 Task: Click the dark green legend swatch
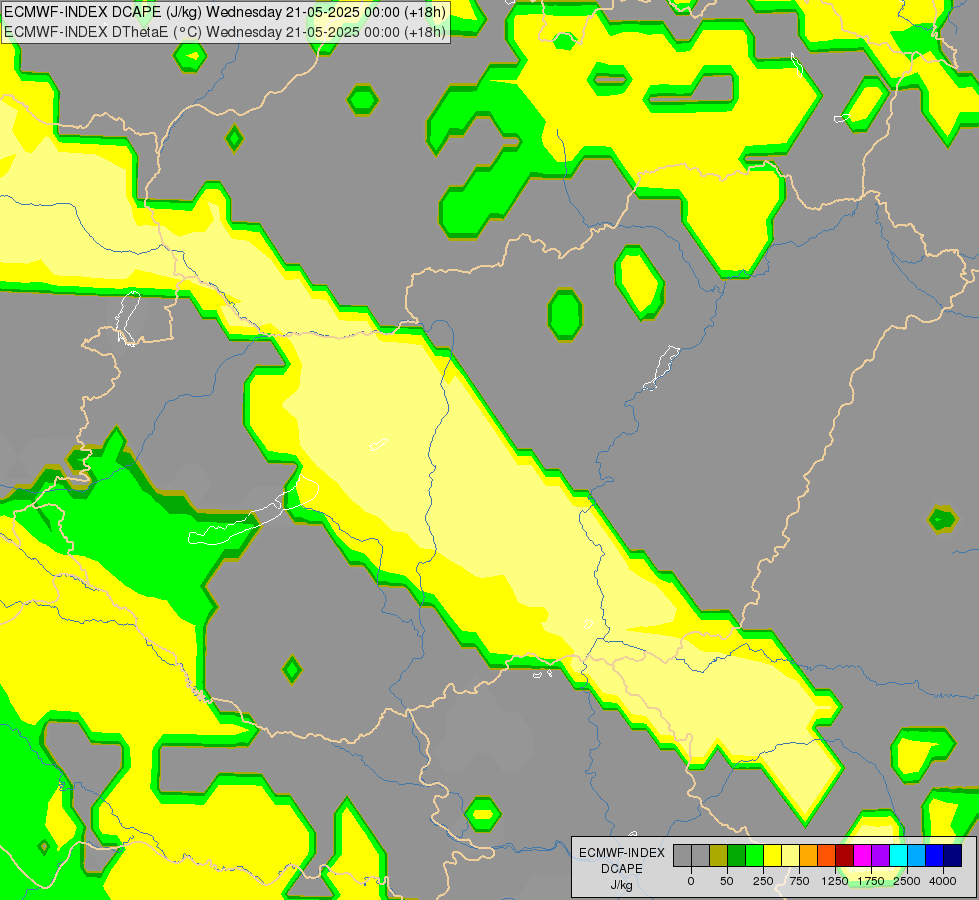737,856
